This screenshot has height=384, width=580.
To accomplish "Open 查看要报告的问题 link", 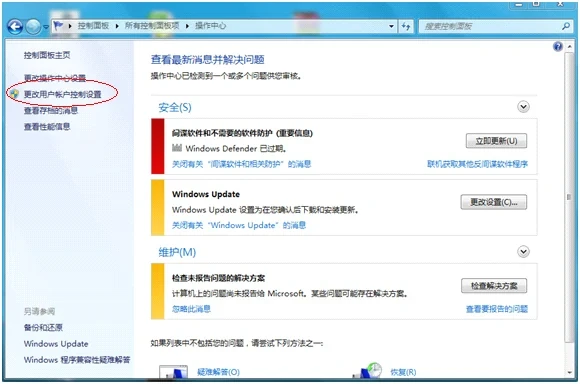I will point(497,309).
